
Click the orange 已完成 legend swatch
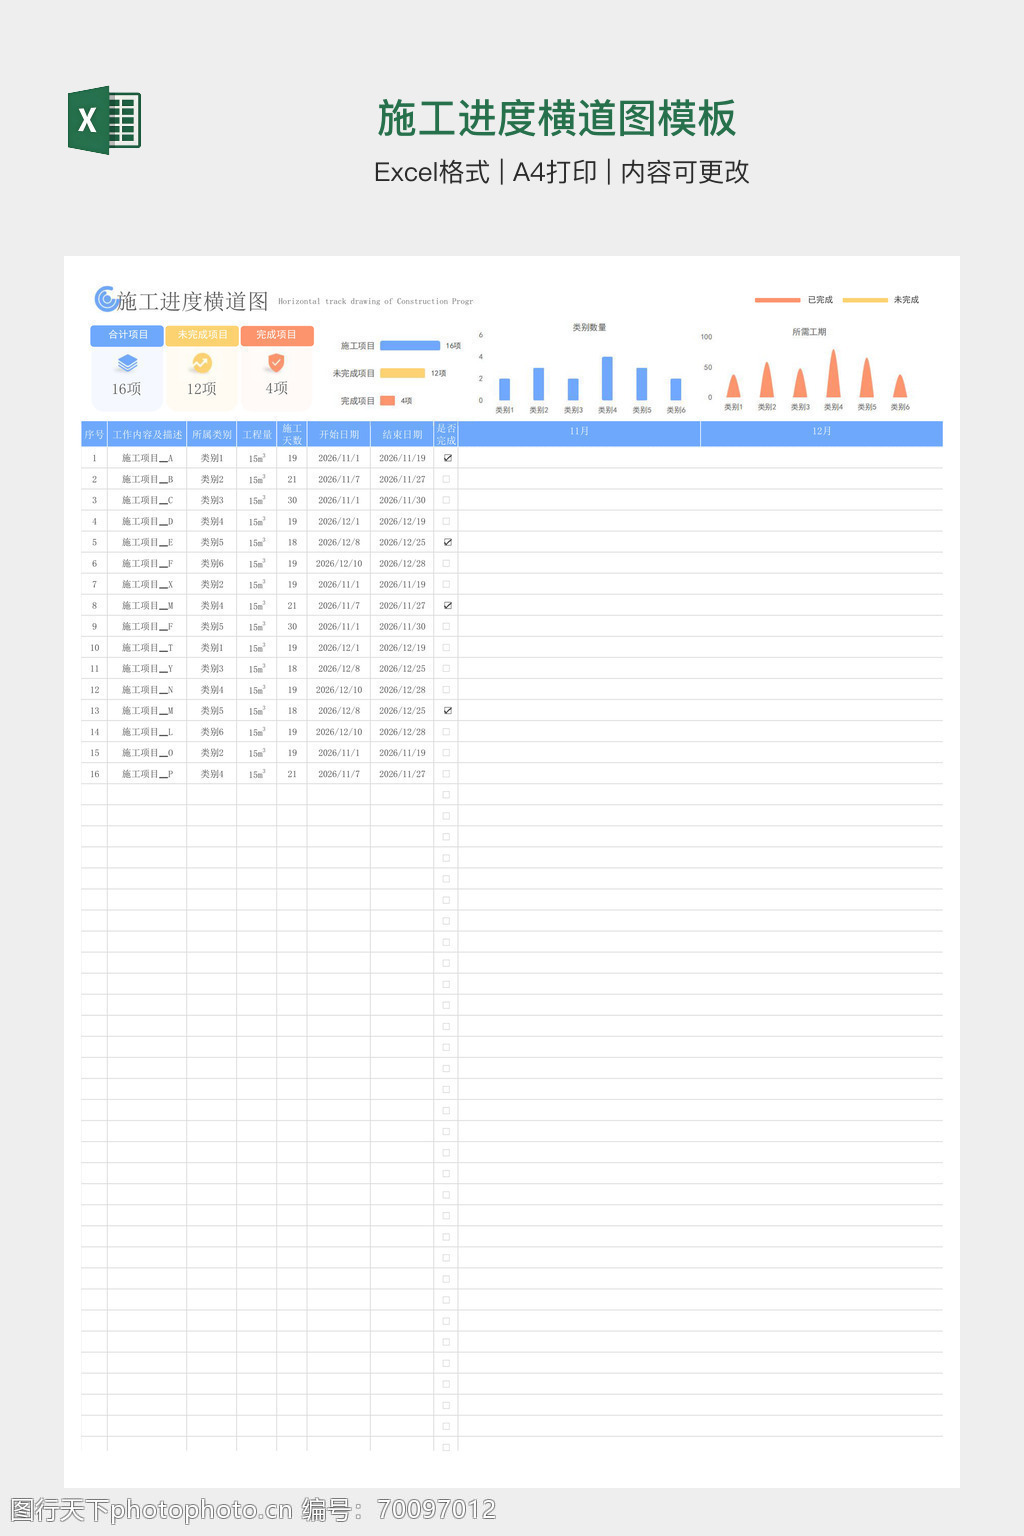(x=777, y=300)
